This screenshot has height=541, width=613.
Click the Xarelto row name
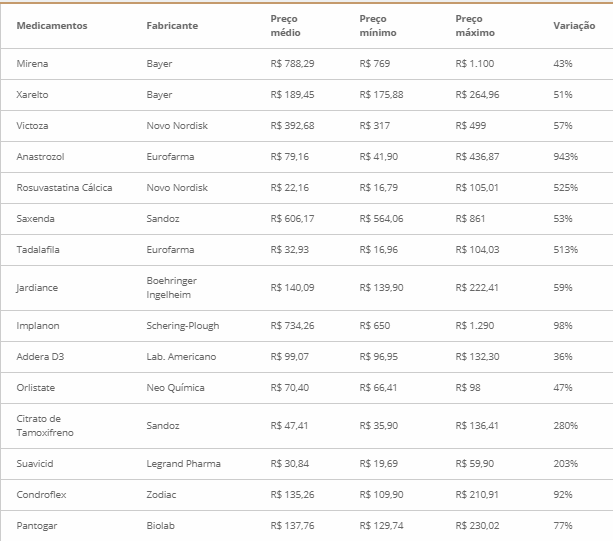coord(33,95)
